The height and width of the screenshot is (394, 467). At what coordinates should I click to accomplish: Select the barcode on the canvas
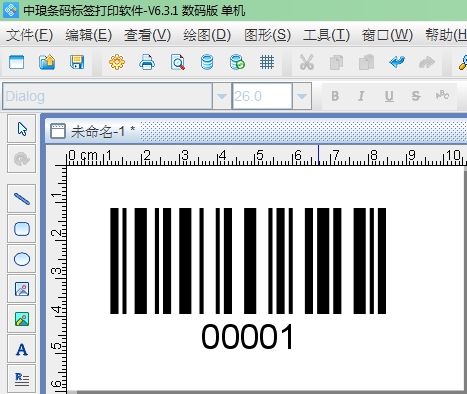(x=248, y=261)
